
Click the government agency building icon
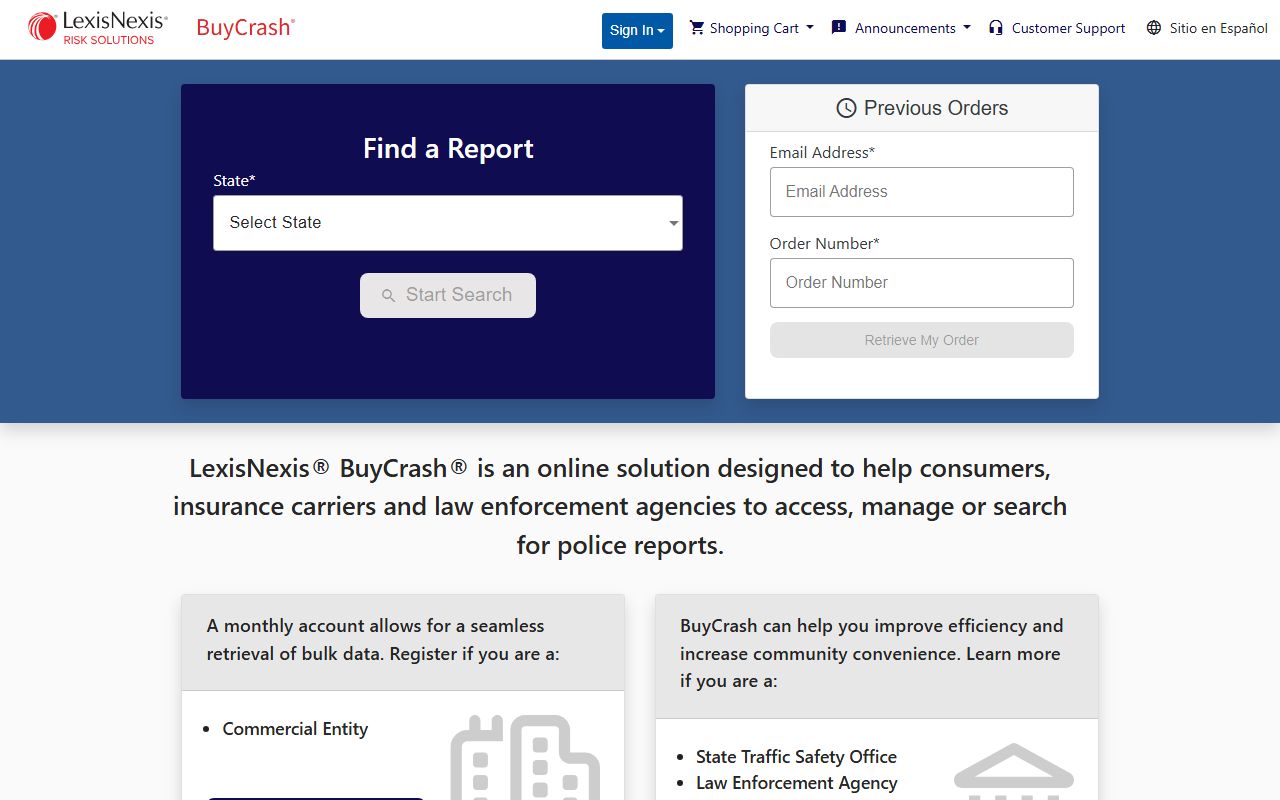[1013, 770]
